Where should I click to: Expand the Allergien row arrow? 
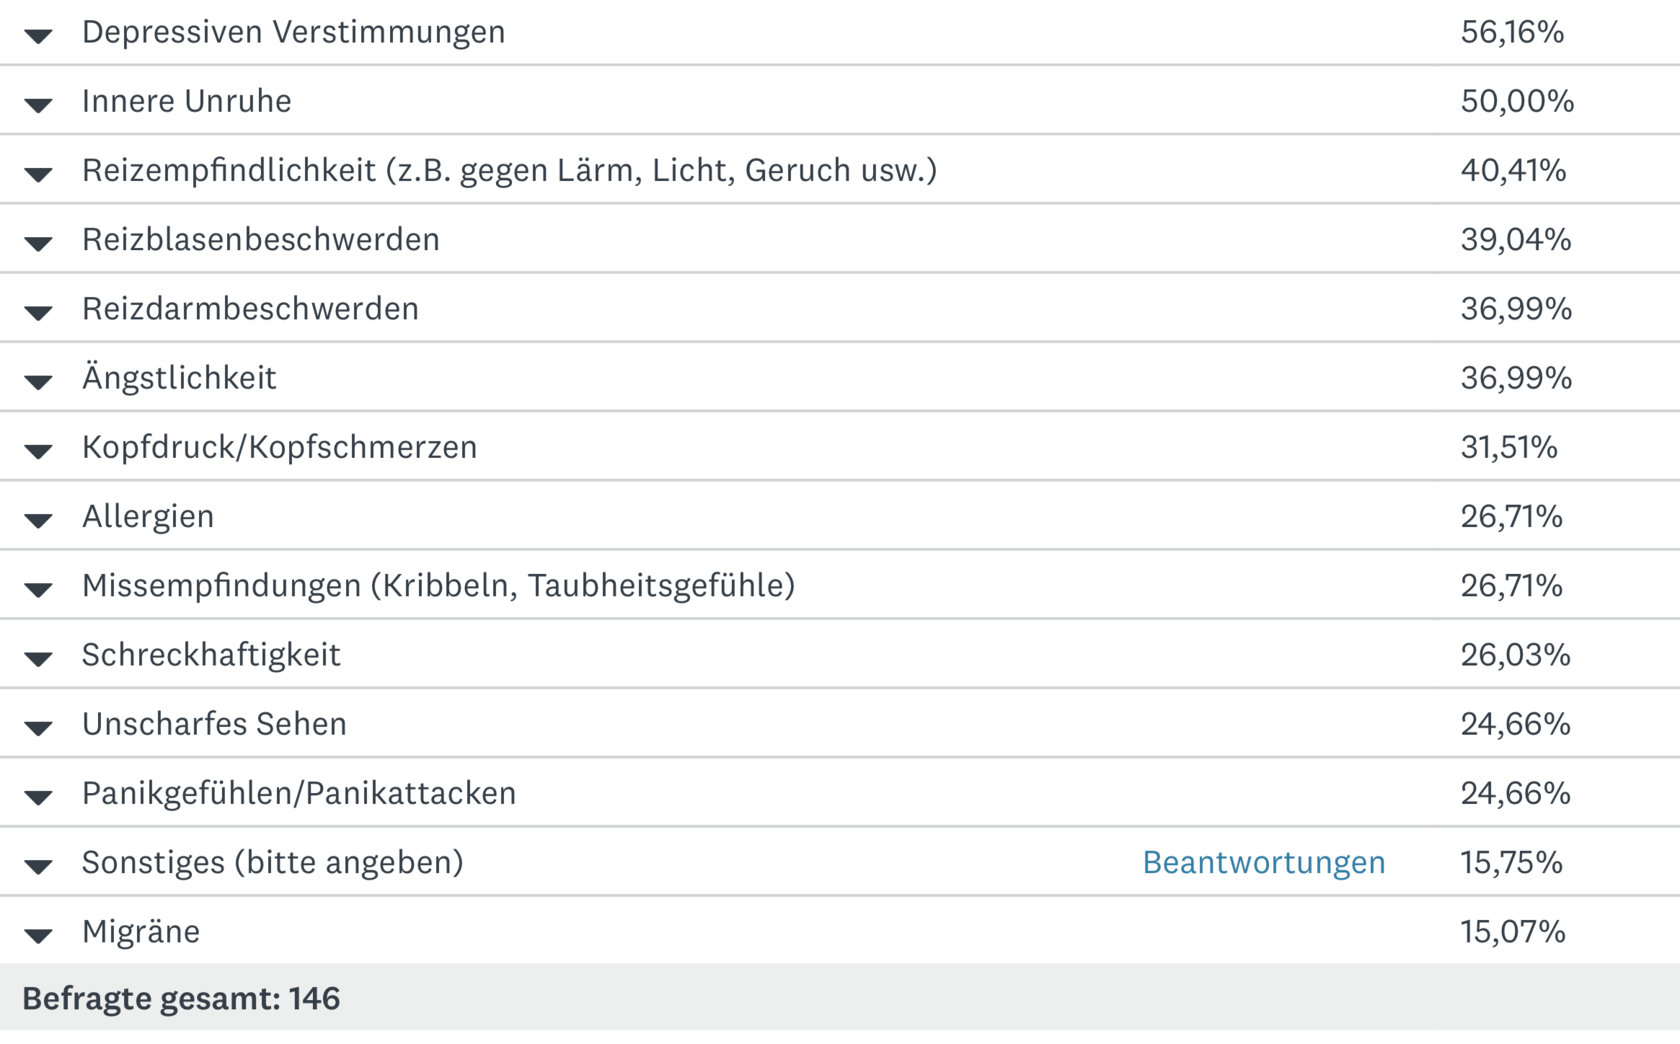[x=38, y=520]
